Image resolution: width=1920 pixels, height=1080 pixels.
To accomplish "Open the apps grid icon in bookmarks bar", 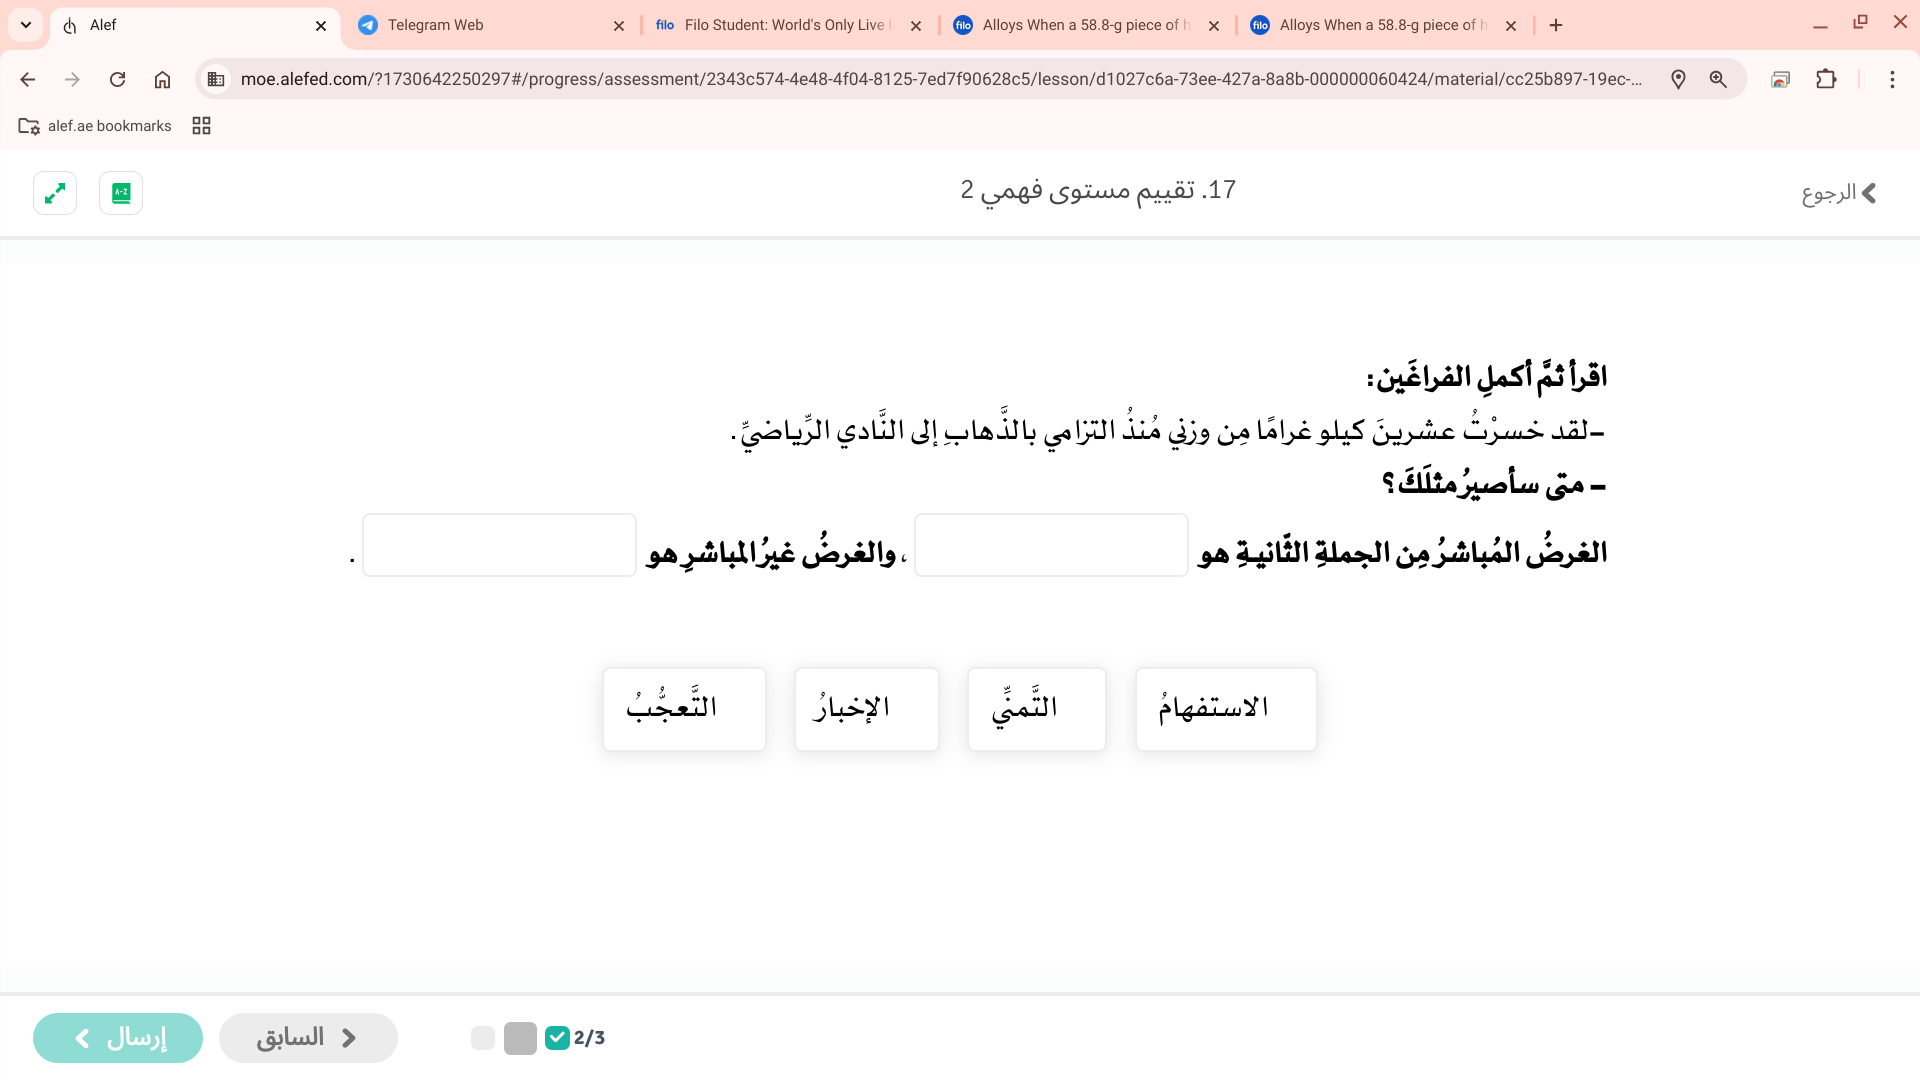I will pos(201,126).
